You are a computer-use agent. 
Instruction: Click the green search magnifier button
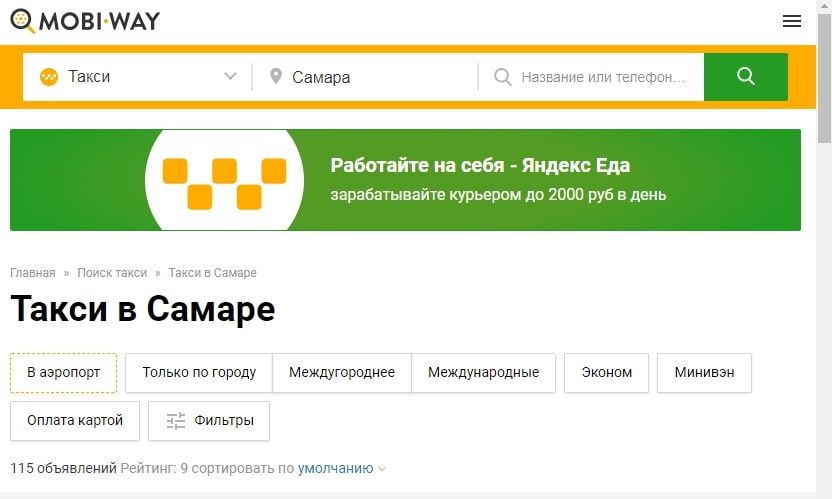point(745,77)
